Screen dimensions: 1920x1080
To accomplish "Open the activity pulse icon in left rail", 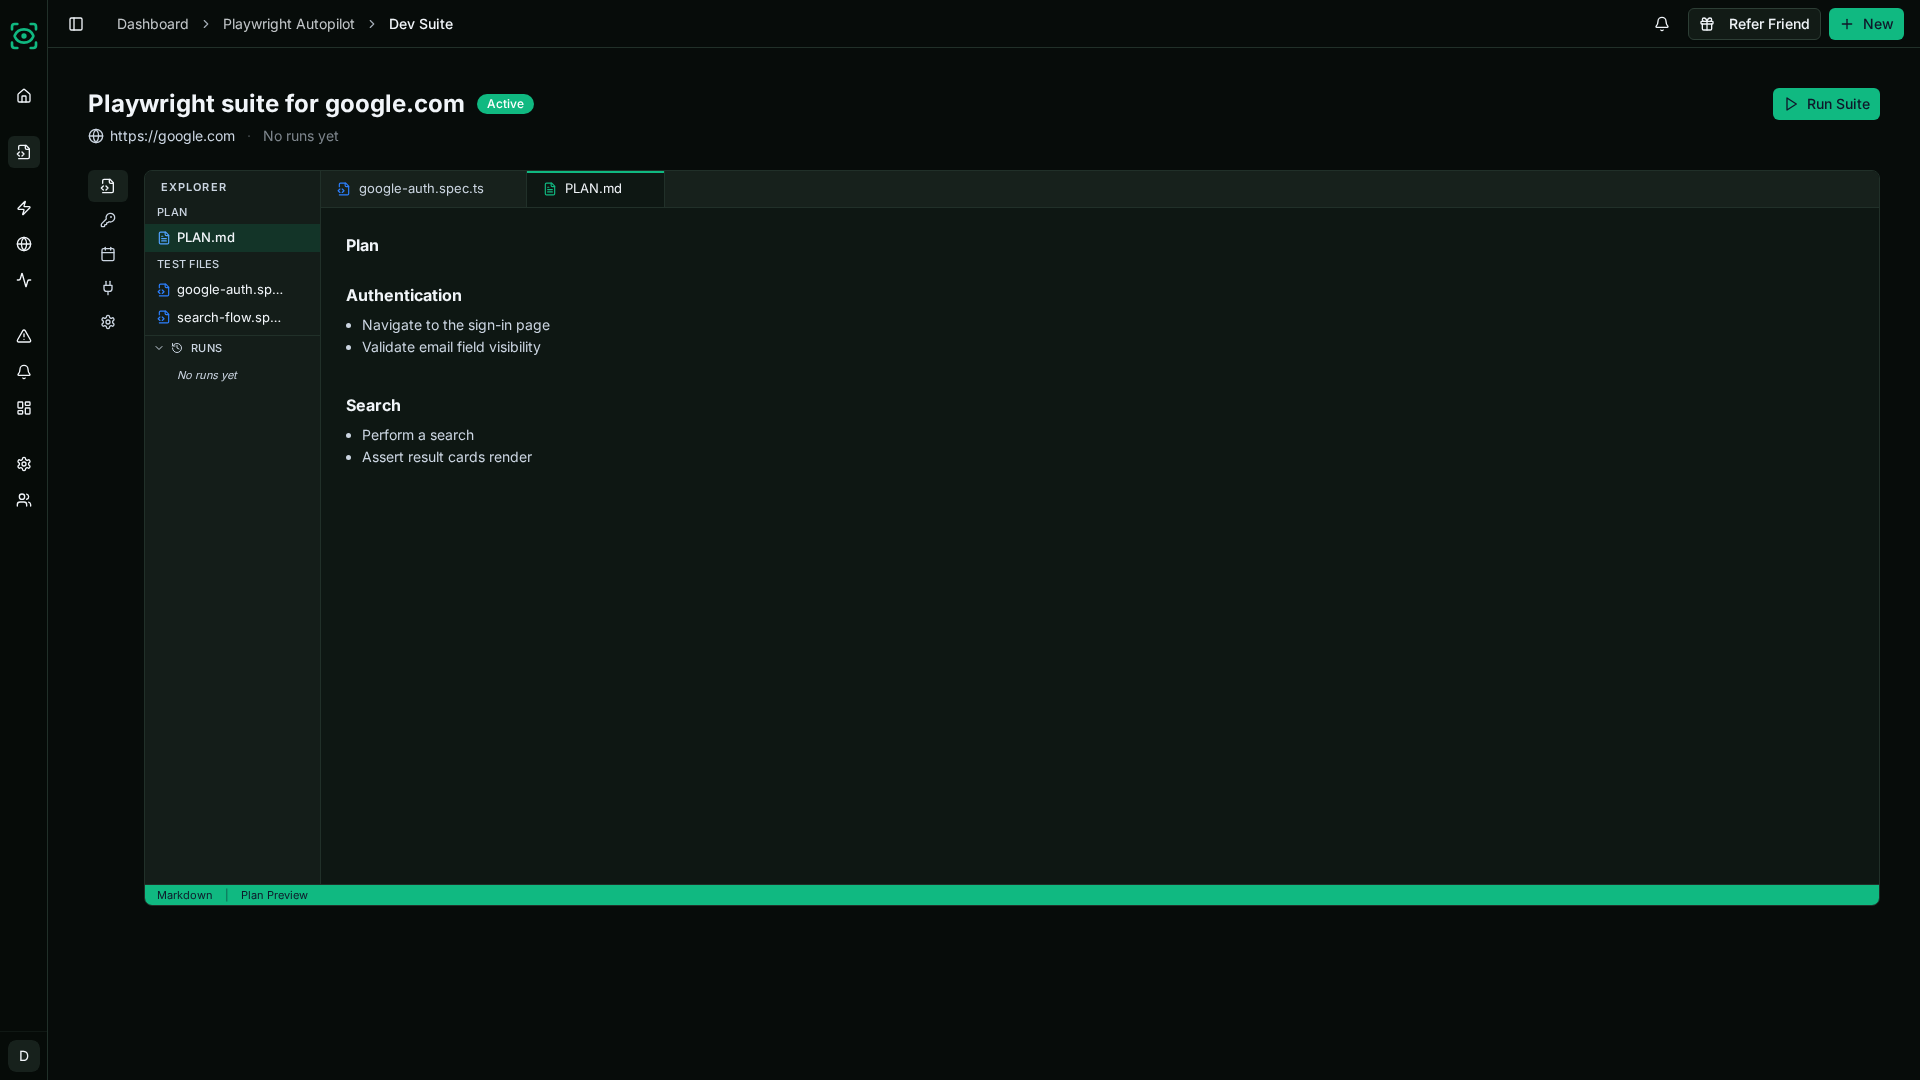I will 24,280.
